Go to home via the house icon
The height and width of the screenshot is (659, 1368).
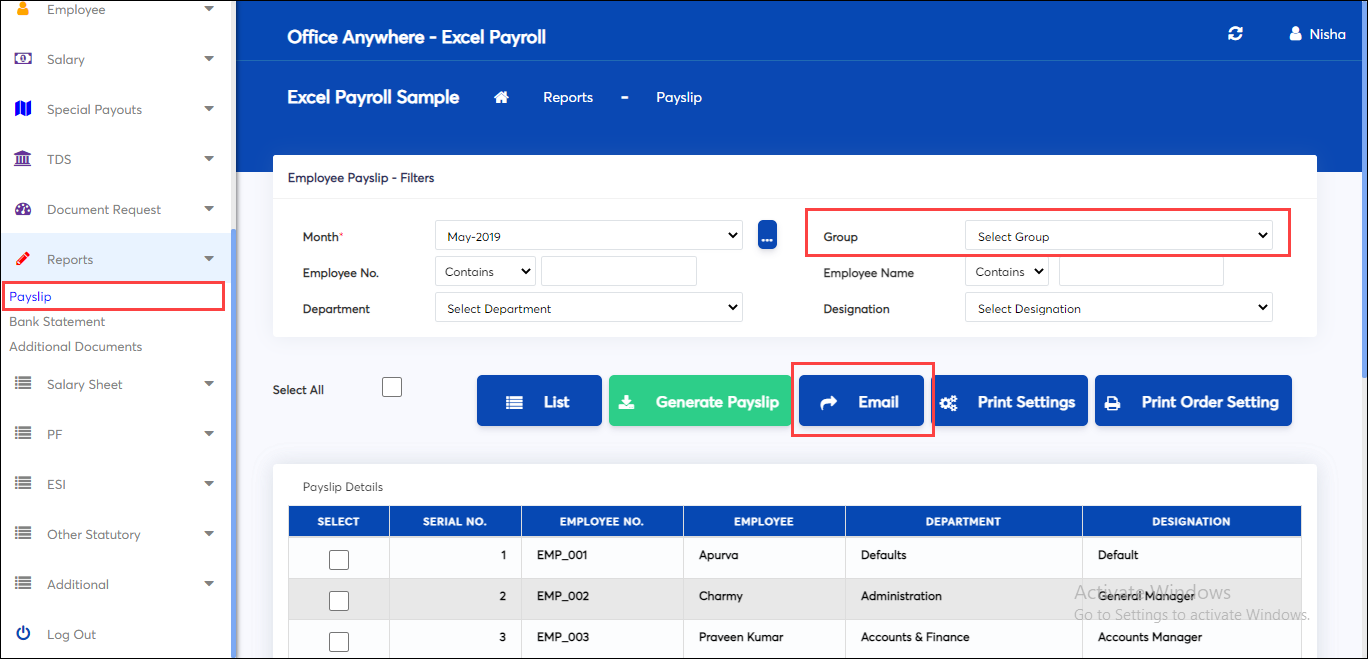502,97
